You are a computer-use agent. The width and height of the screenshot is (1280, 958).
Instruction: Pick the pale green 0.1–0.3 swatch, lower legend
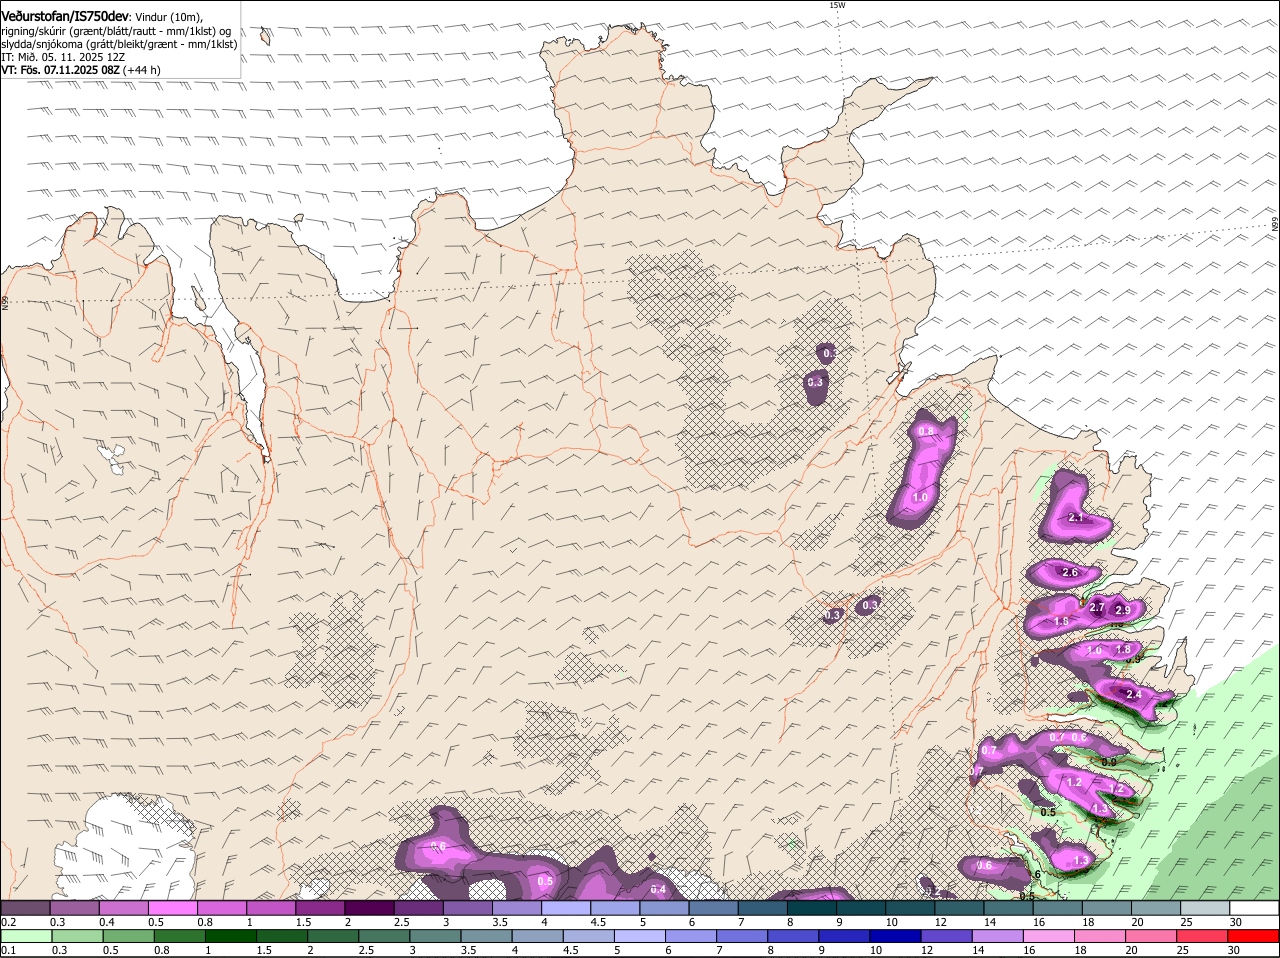(x=25, y=936)
